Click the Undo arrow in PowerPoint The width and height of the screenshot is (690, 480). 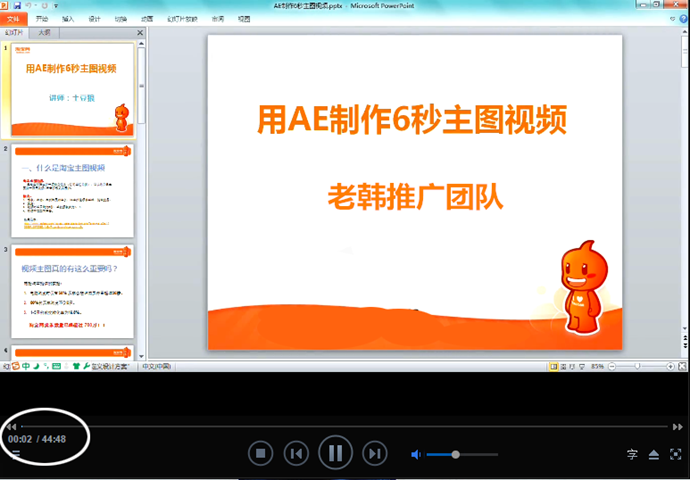point(29,6)
